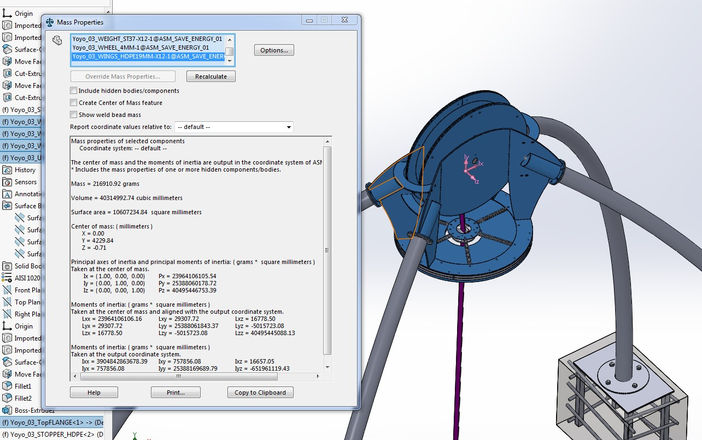Image resolution: width=702 pixels, height=440 pixels.
Task: Select the (f) Yoyo_03_U row in tree
Action: (21, 158)
